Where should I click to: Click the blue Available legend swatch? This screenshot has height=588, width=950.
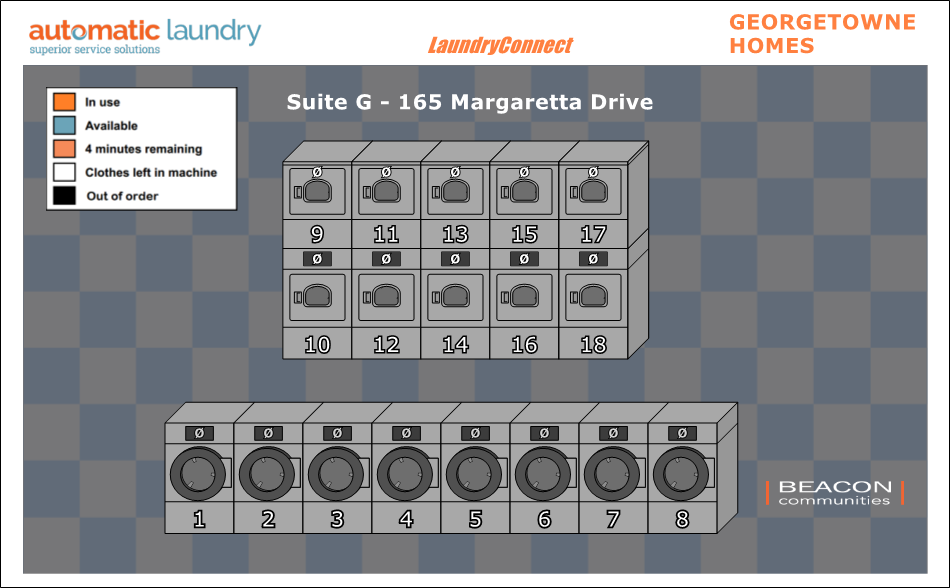tap(64, 125)
